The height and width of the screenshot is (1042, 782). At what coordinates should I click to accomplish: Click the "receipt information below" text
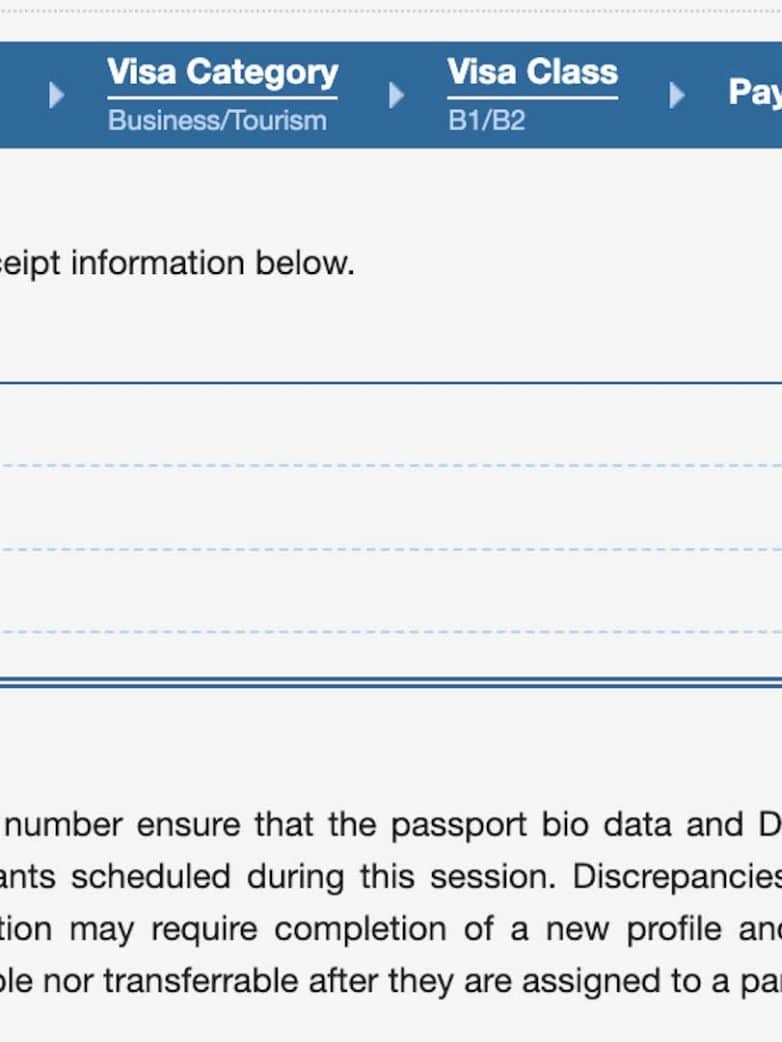tap(178, 263)
